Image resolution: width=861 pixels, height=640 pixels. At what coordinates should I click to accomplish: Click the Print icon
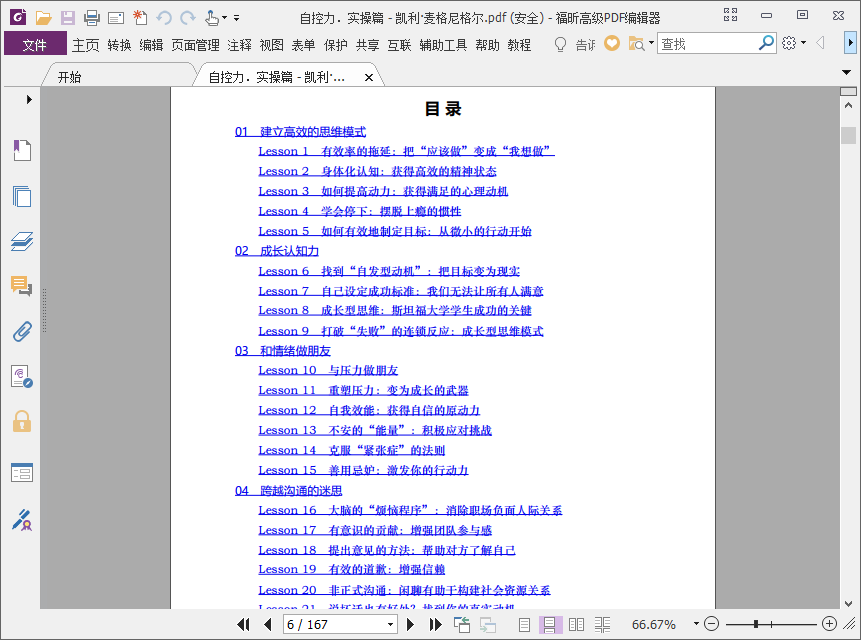[x=92, y=18]
